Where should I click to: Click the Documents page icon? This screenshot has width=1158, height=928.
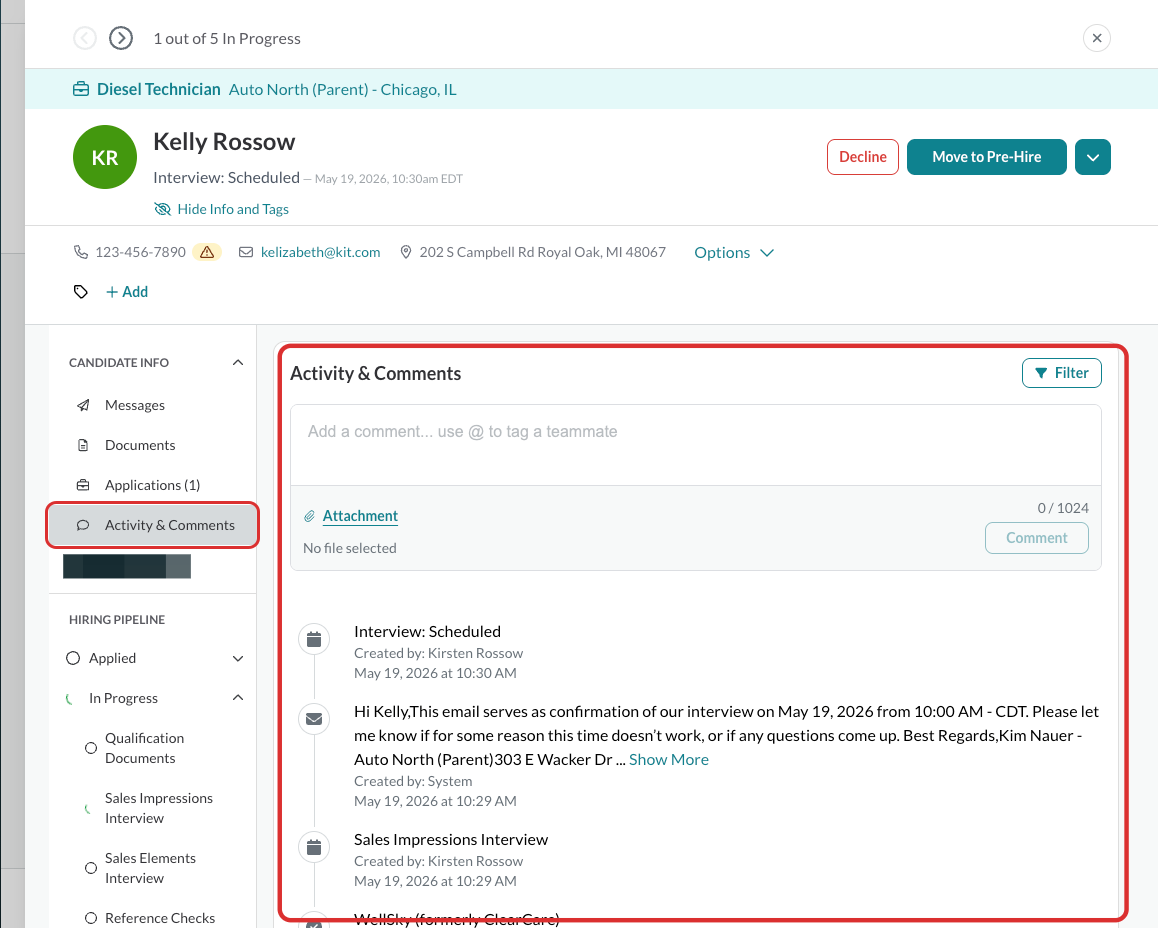[83, 445]
